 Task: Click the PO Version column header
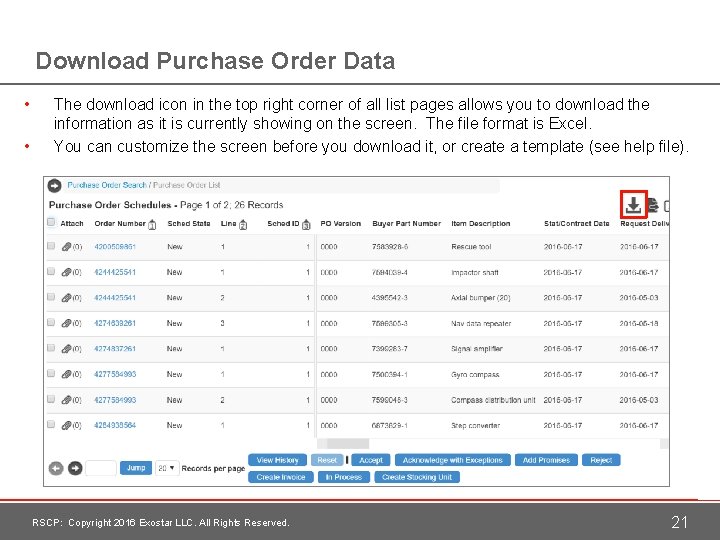point(341,224)
